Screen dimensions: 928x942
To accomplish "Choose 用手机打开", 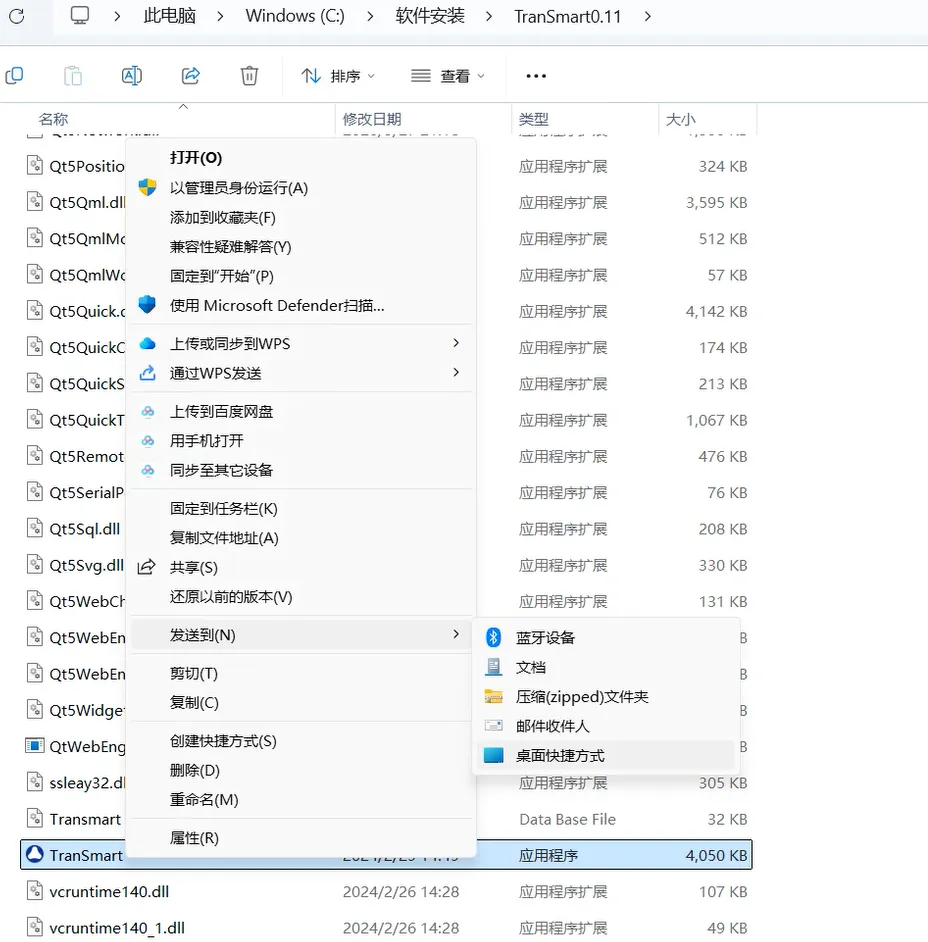I will pyautogui.click(x=301, y=441).
